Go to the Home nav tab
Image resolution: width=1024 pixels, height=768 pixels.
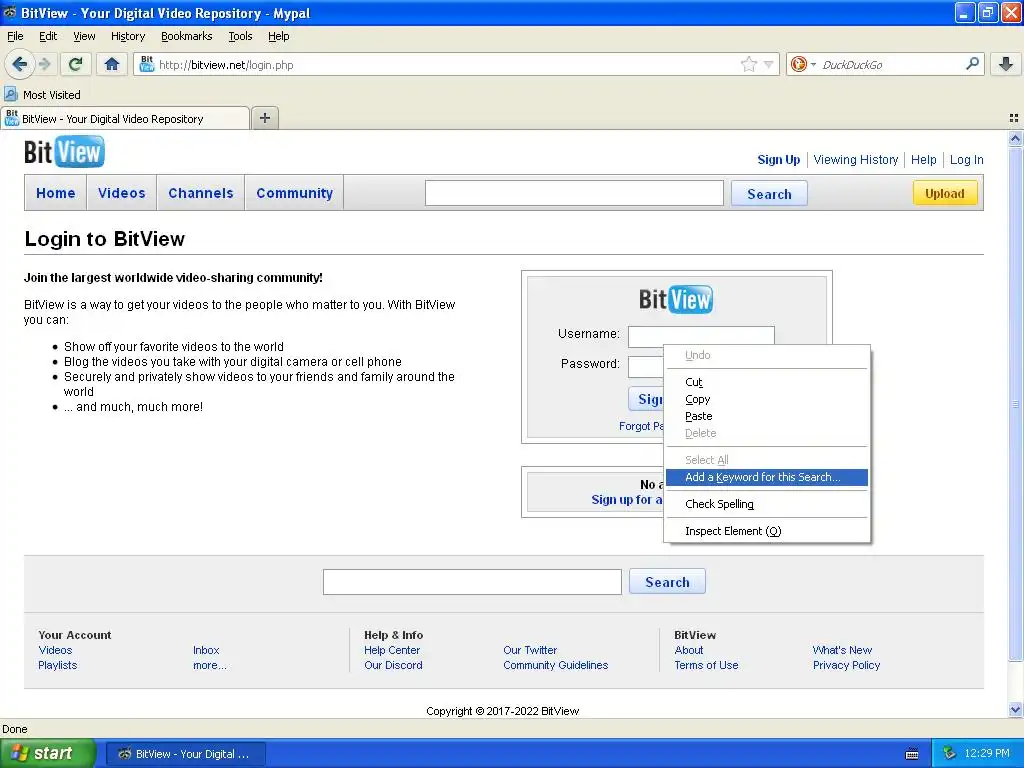pyautogui.click(x=56, y=193)
